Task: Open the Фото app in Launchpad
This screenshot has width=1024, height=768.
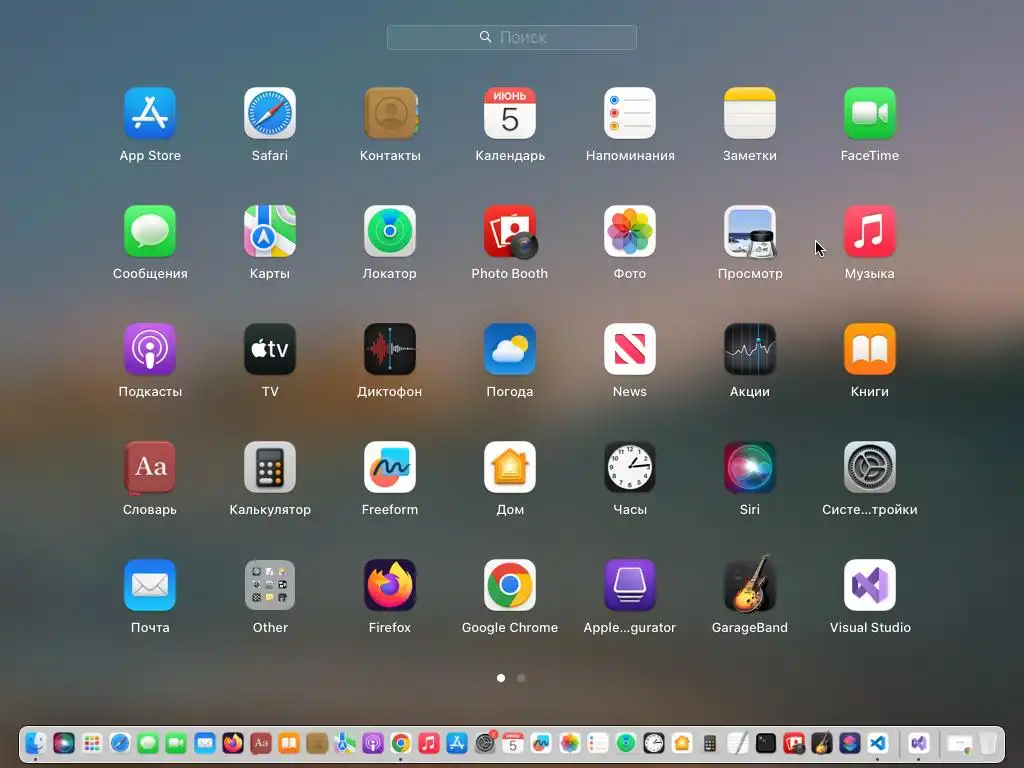Action: (630, 231)
